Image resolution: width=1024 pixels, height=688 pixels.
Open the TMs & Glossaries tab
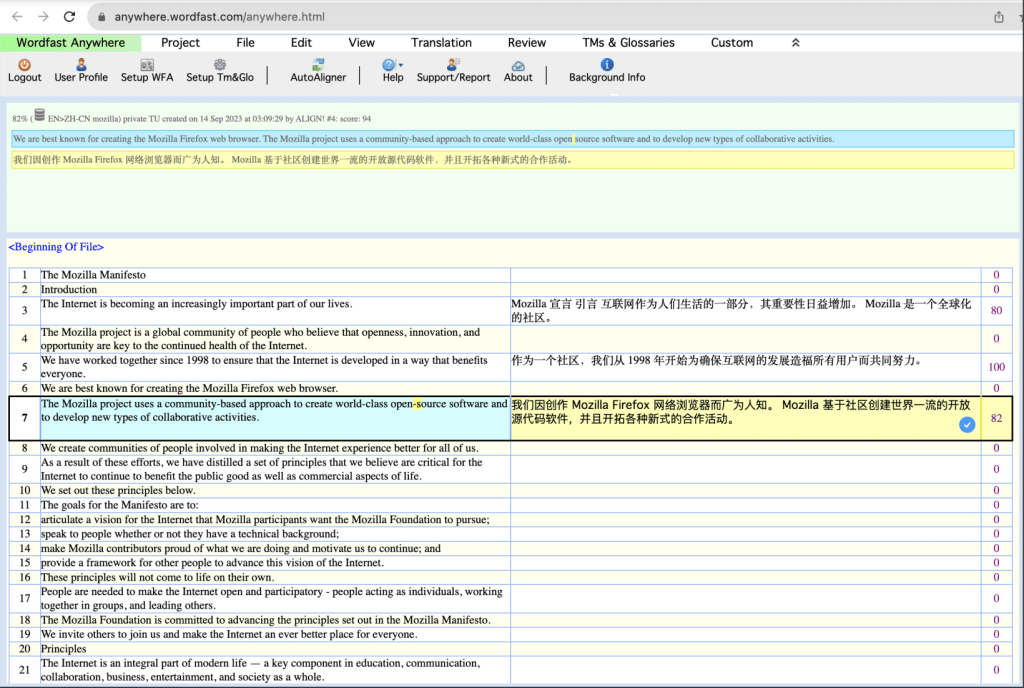(628, 43)
